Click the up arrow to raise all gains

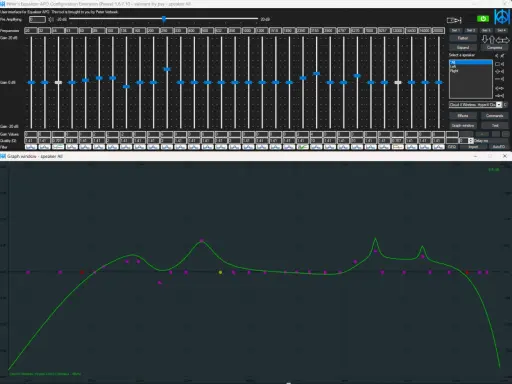[492, 39]
